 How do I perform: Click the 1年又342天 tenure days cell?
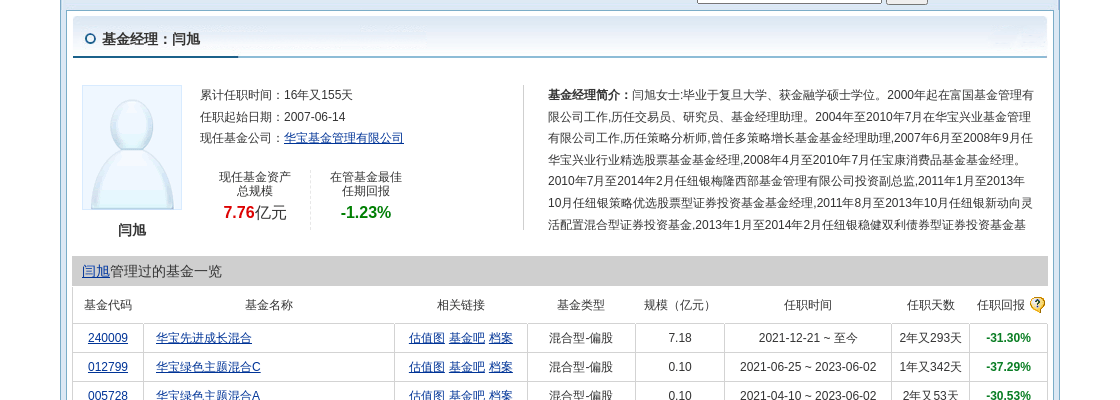pos(931,367)
